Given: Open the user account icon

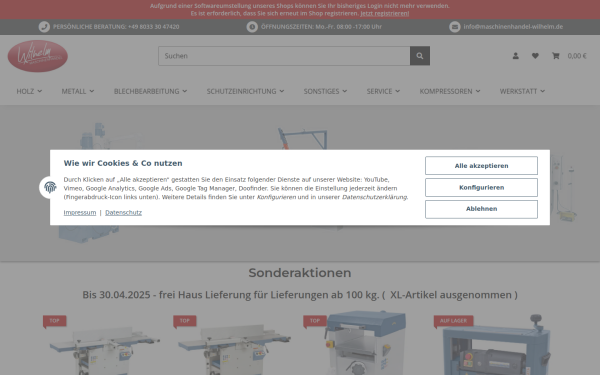Looking at the screenshot, I should click(x=516, y=56).
